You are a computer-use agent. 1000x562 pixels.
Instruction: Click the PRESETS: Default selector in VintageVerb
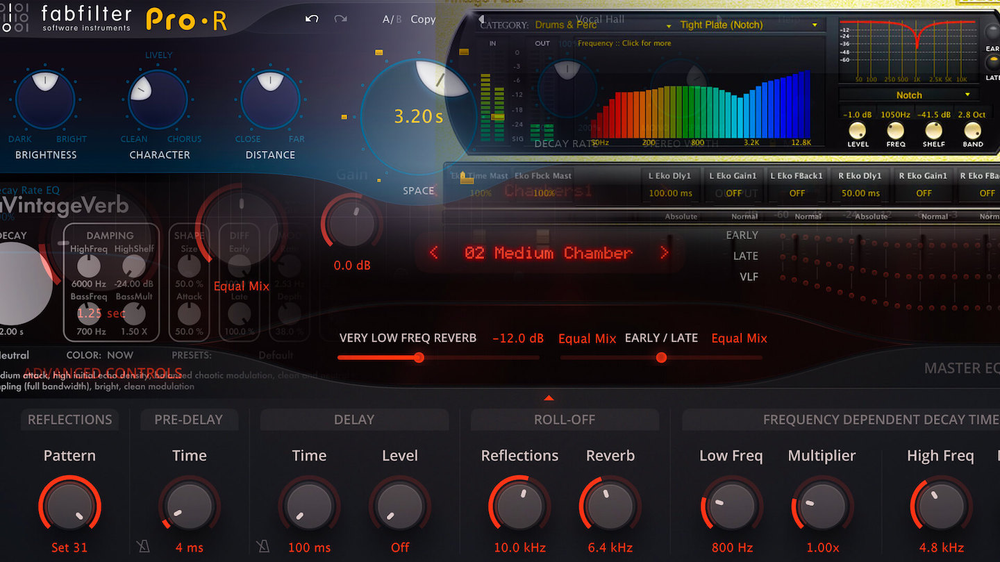(x=233, y=355)
